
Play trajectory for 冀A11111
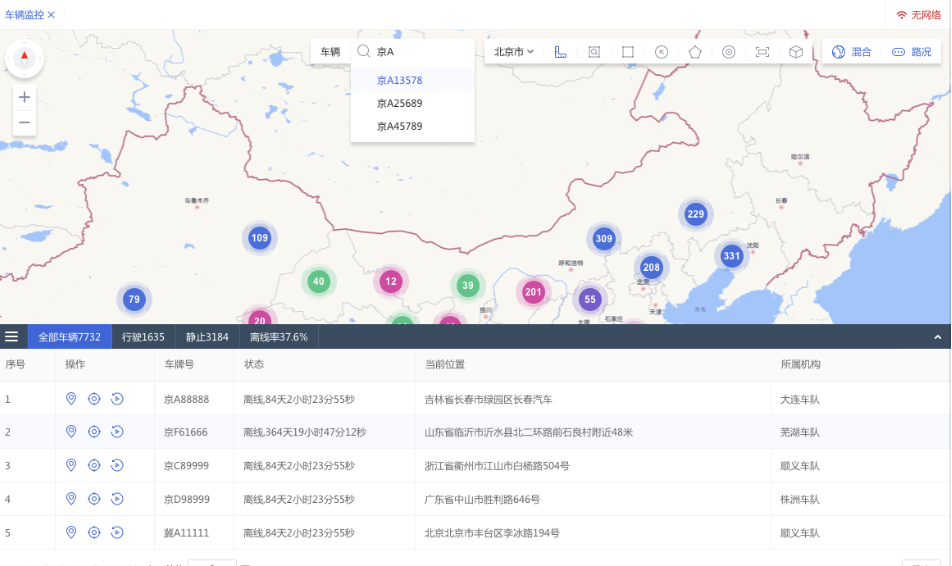[x=117, y=533]
